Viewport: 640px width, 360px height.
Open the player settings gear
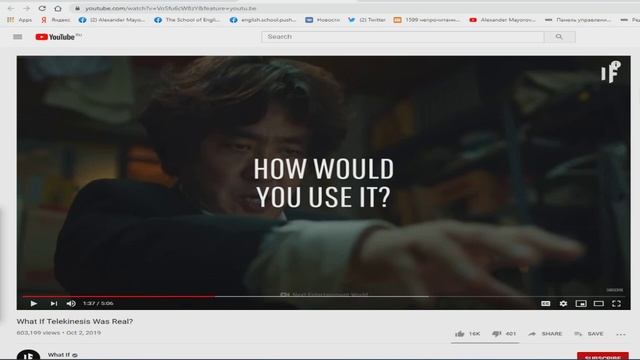(563, 303)
